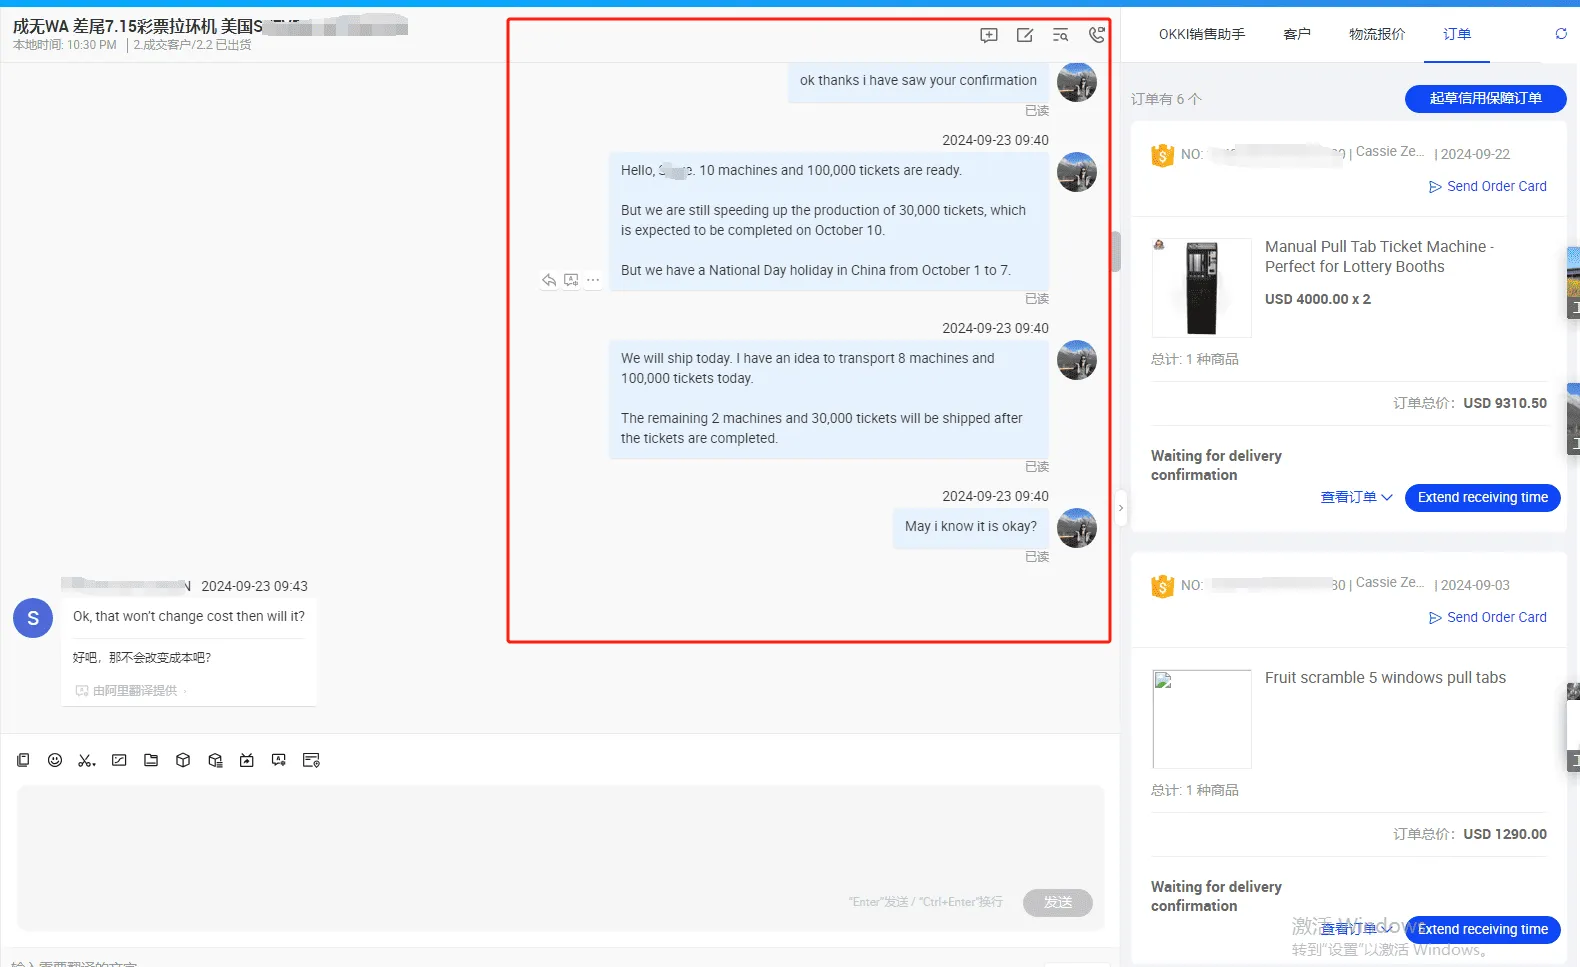
Task: Click the product list cube icon
Action: (x=215, y=760)
